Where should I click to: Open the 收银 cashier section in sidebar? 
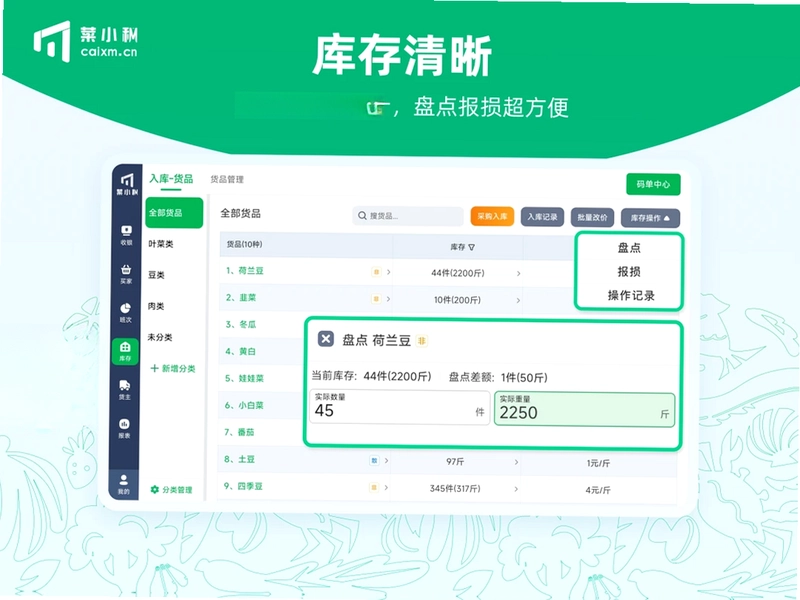126,235
